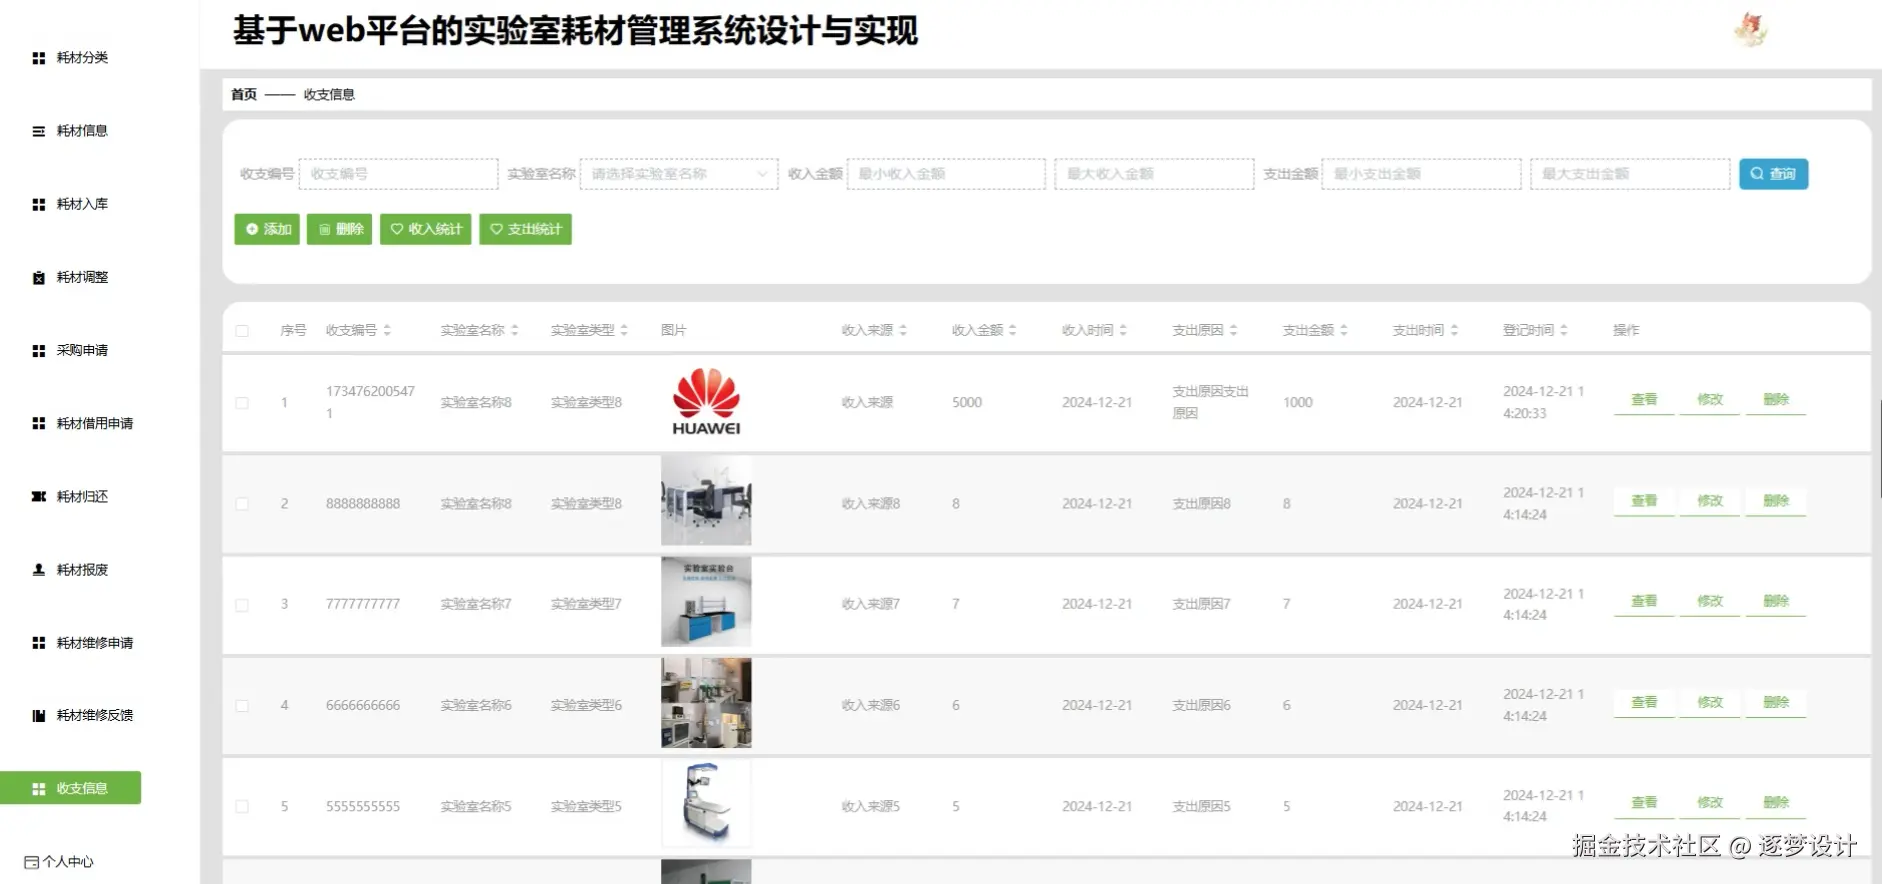Click the 耗材信息 list icon in sidebar
The image size is (1882, 884).
[39, 131]
